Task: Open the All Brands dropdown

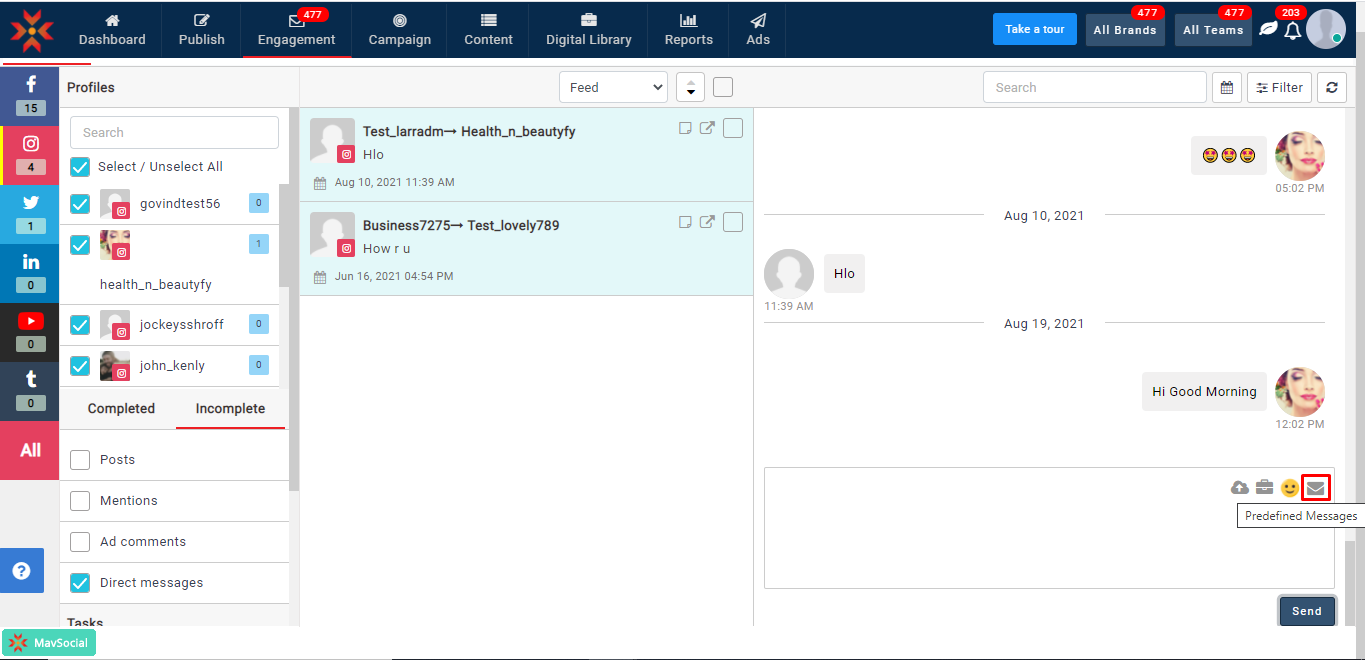Action: (x=1125, y=30)
